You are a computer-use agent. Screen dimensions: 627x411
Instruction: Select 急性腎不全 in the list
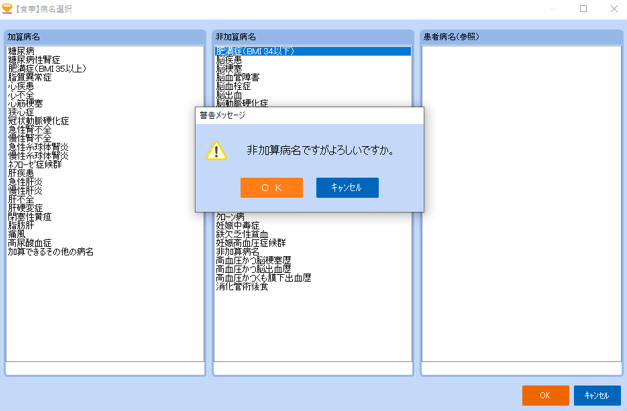click(x=30, y=130)
